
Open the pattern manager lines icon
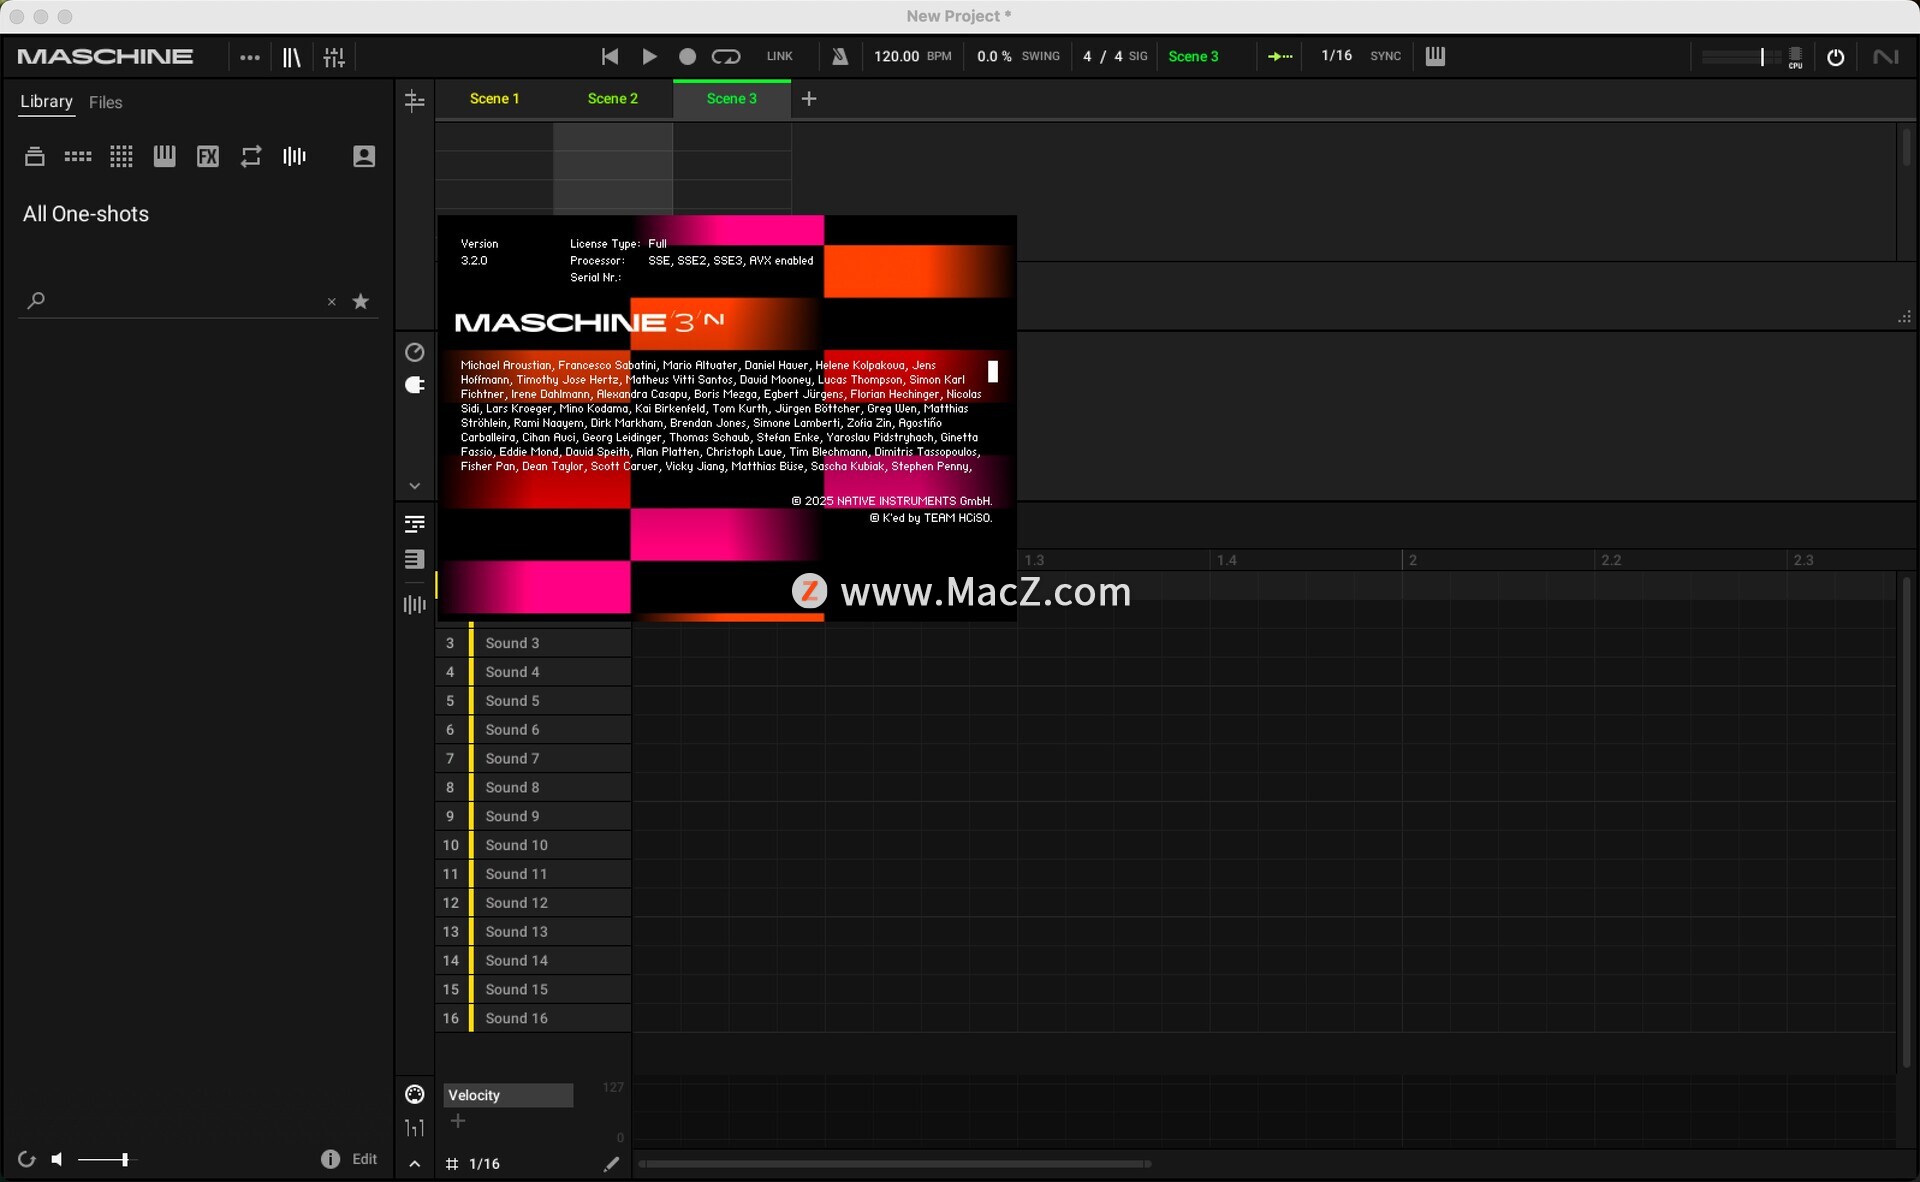tap(414, 559)
